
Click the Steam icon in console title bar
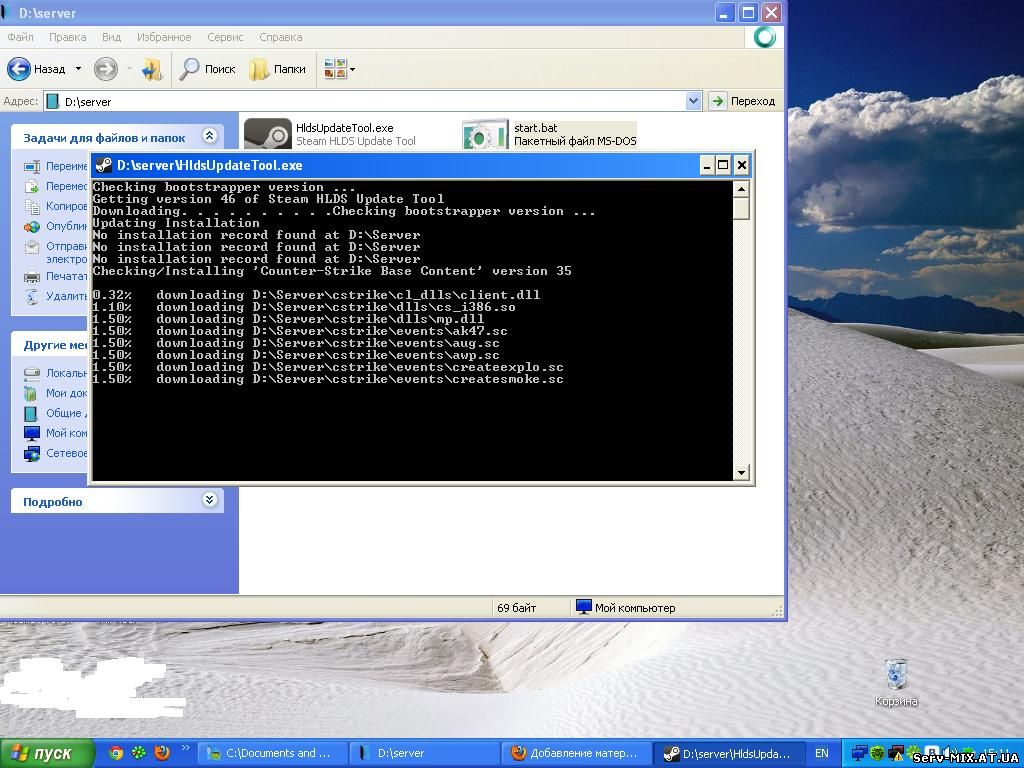click(x=104, y=165)
